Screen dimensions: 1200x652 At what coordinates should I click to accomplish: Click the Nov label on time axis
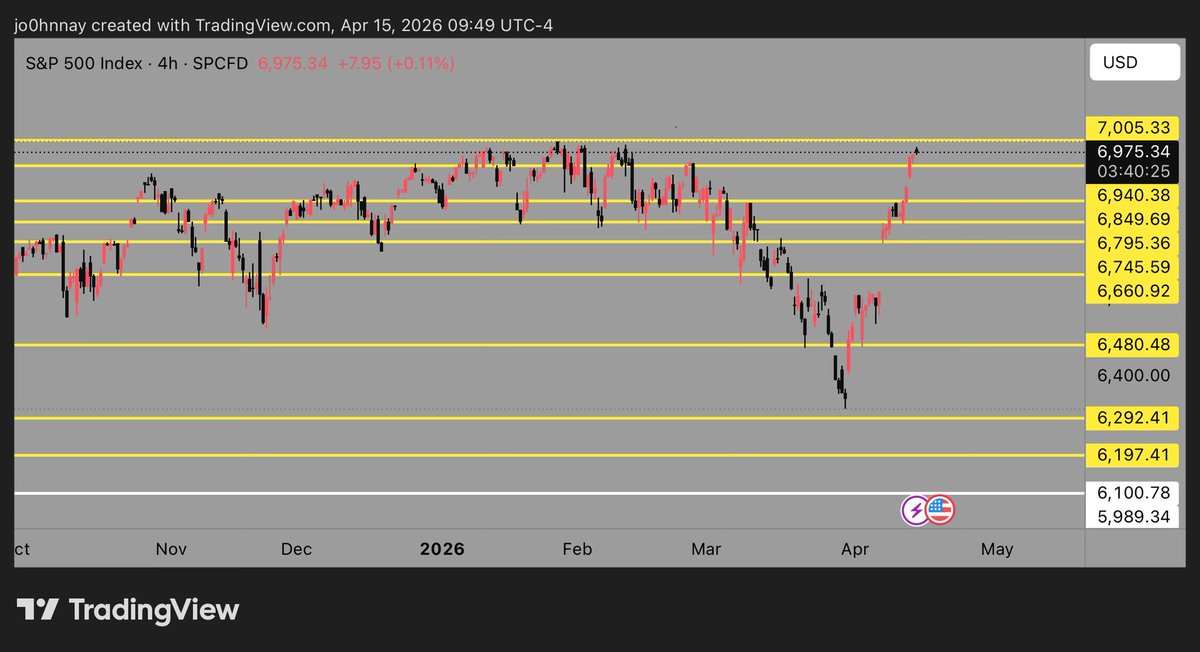pyautogui.click(x=171, y=549)
